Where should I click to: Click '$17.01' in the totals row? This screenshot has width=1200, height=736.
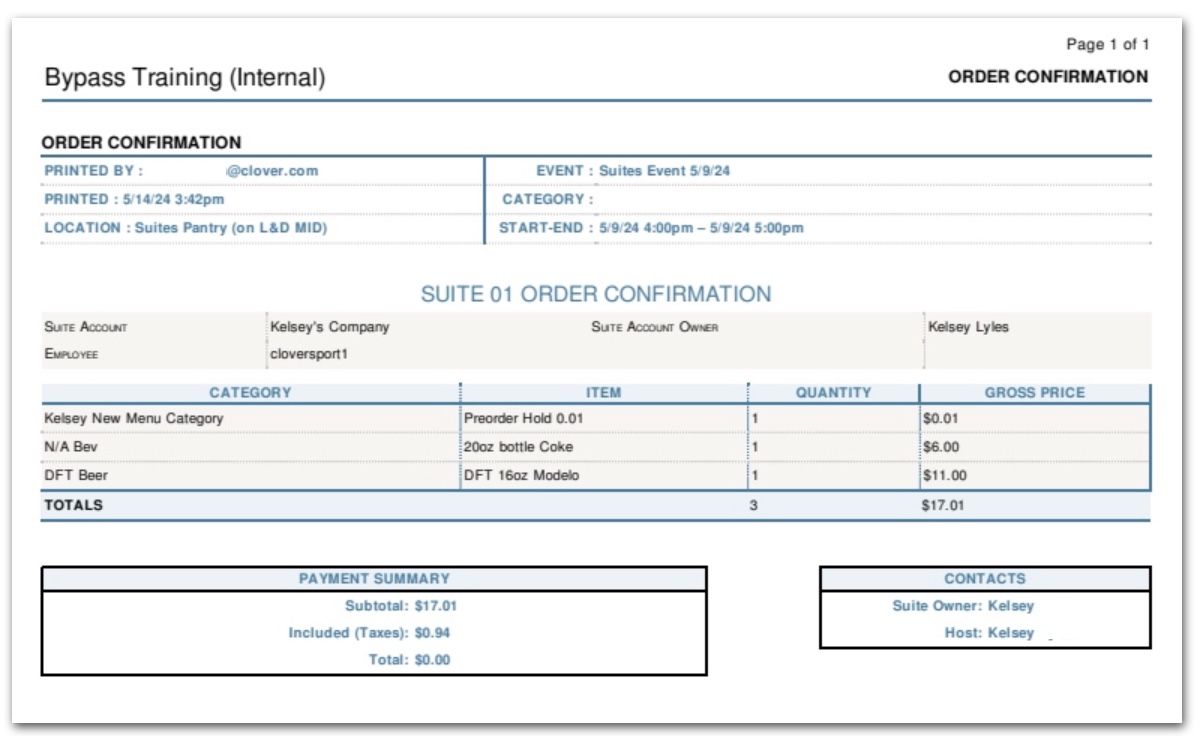(x=943, y=506)
